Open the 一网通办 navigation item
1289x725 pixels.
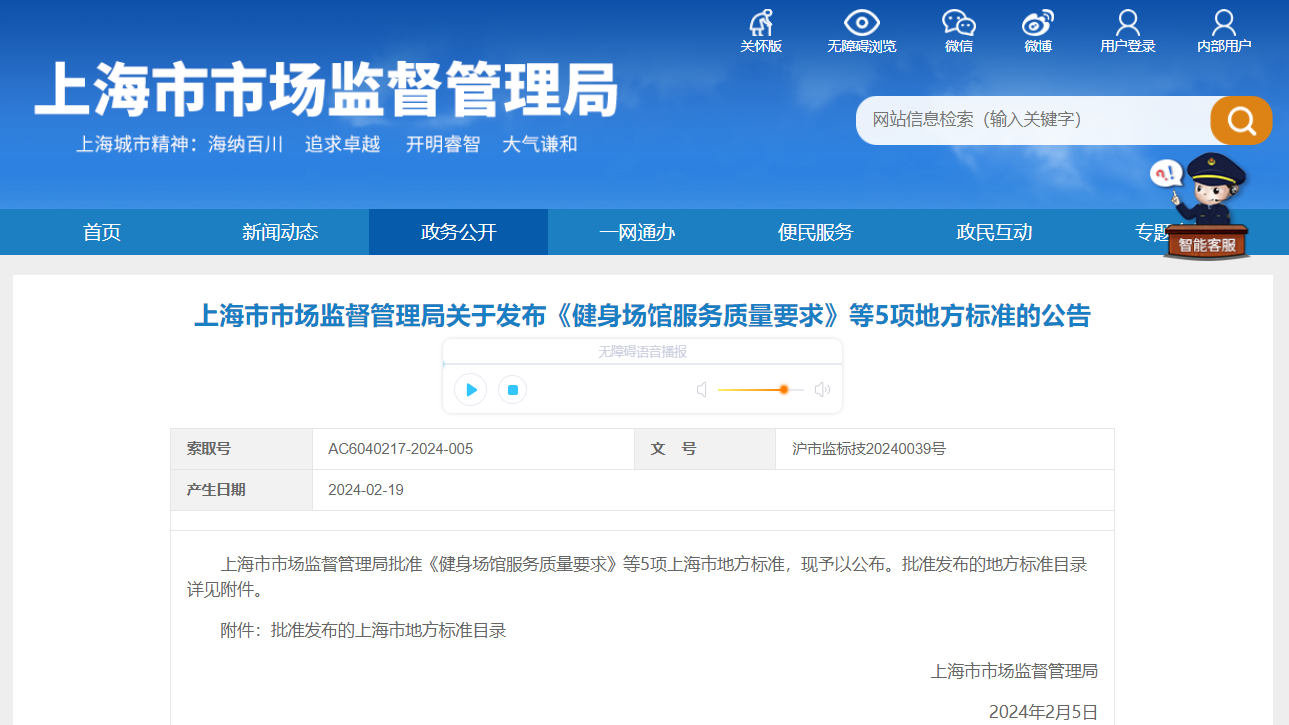point(637,232)
